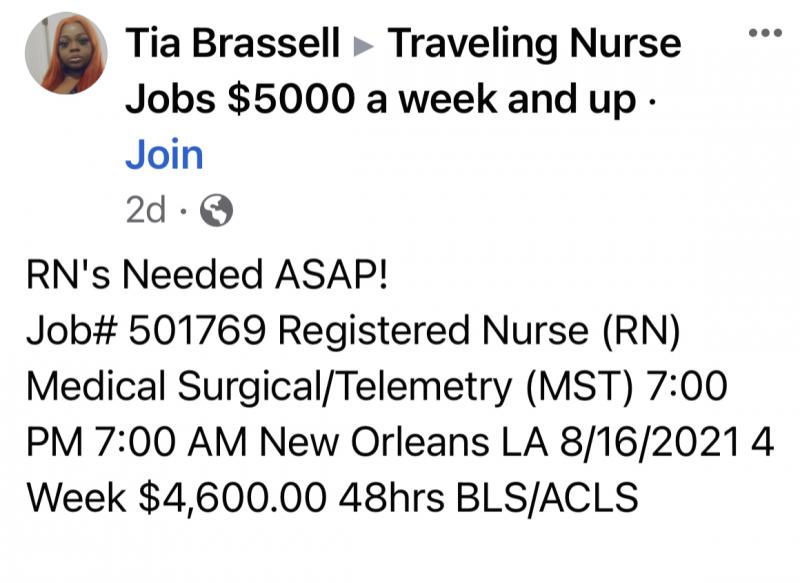Click the 'New Orleans LA' location text
This screenshot has height=583, width=800.
point(404,442)
